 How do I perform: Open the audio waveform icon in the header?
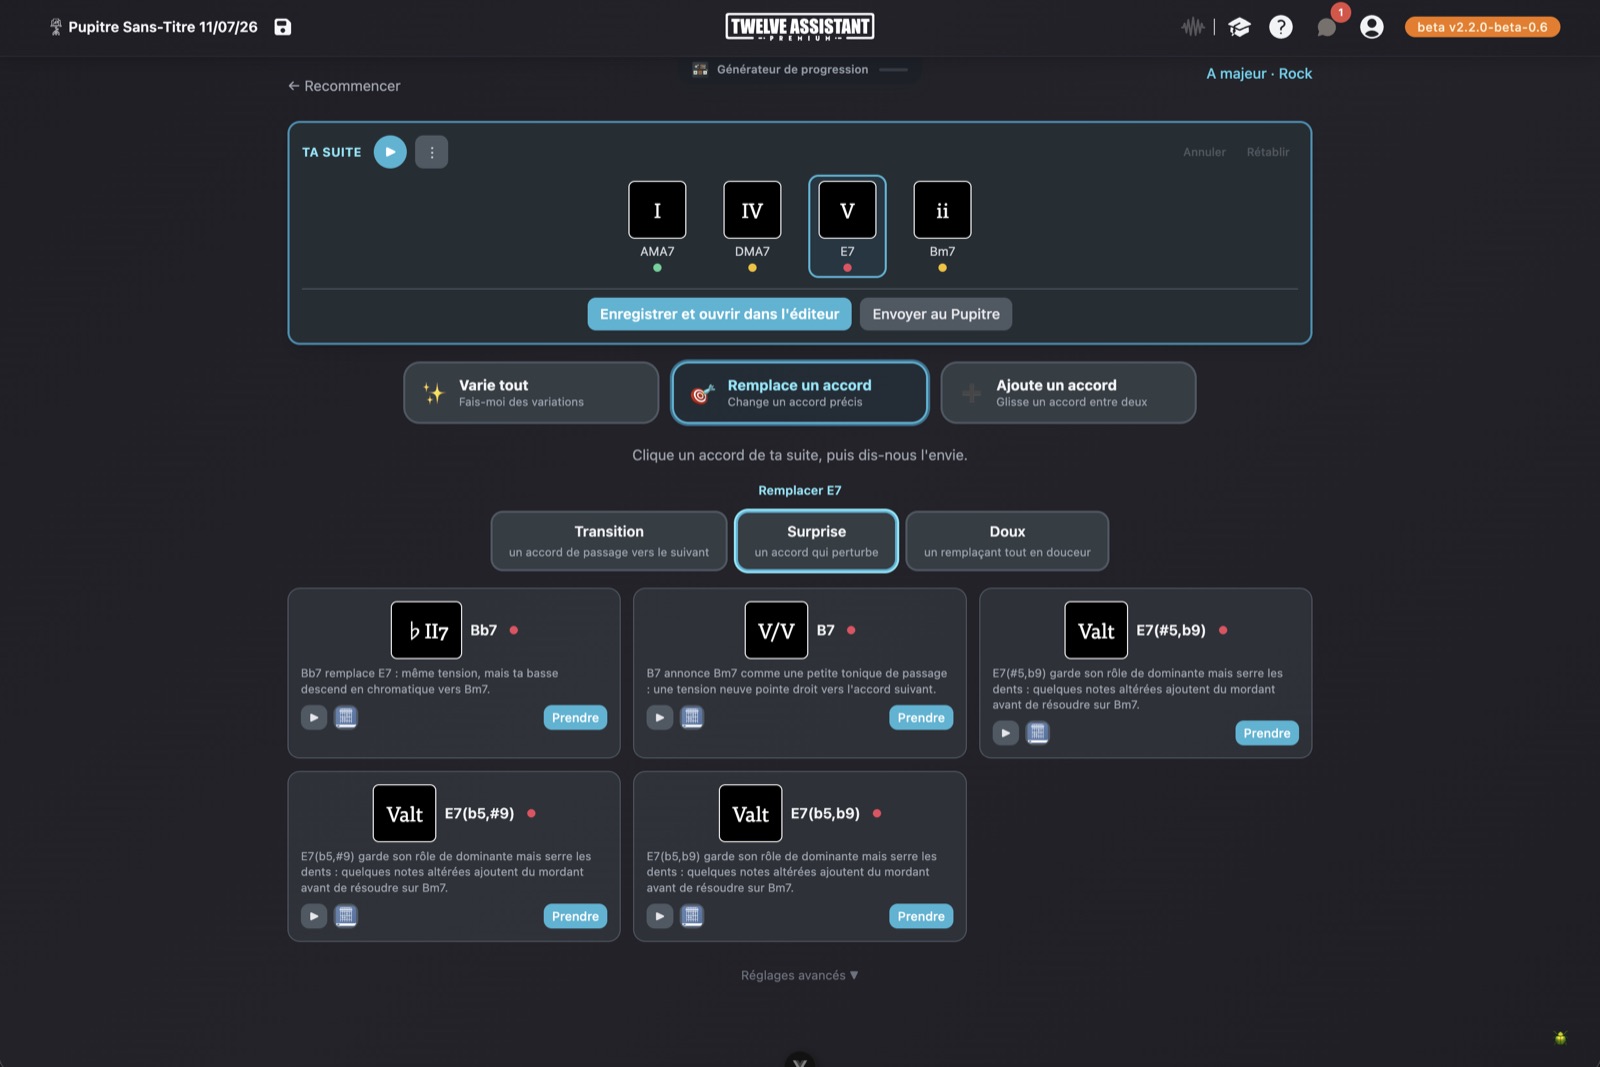coord(1192,27)
